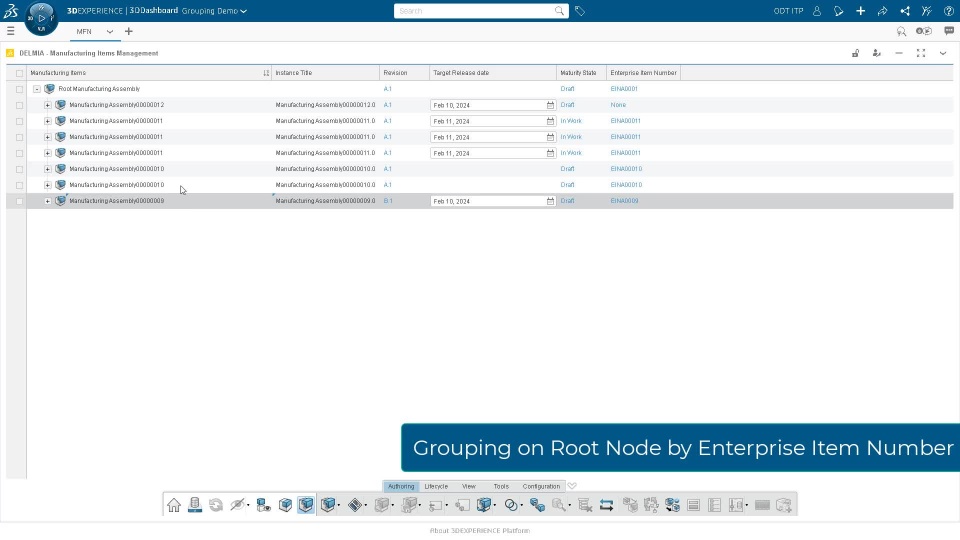The width and height of the screenshot is (960, 540).
Task: Click the magnifier icon in bottom toolbar
Action: click(558, 505)
